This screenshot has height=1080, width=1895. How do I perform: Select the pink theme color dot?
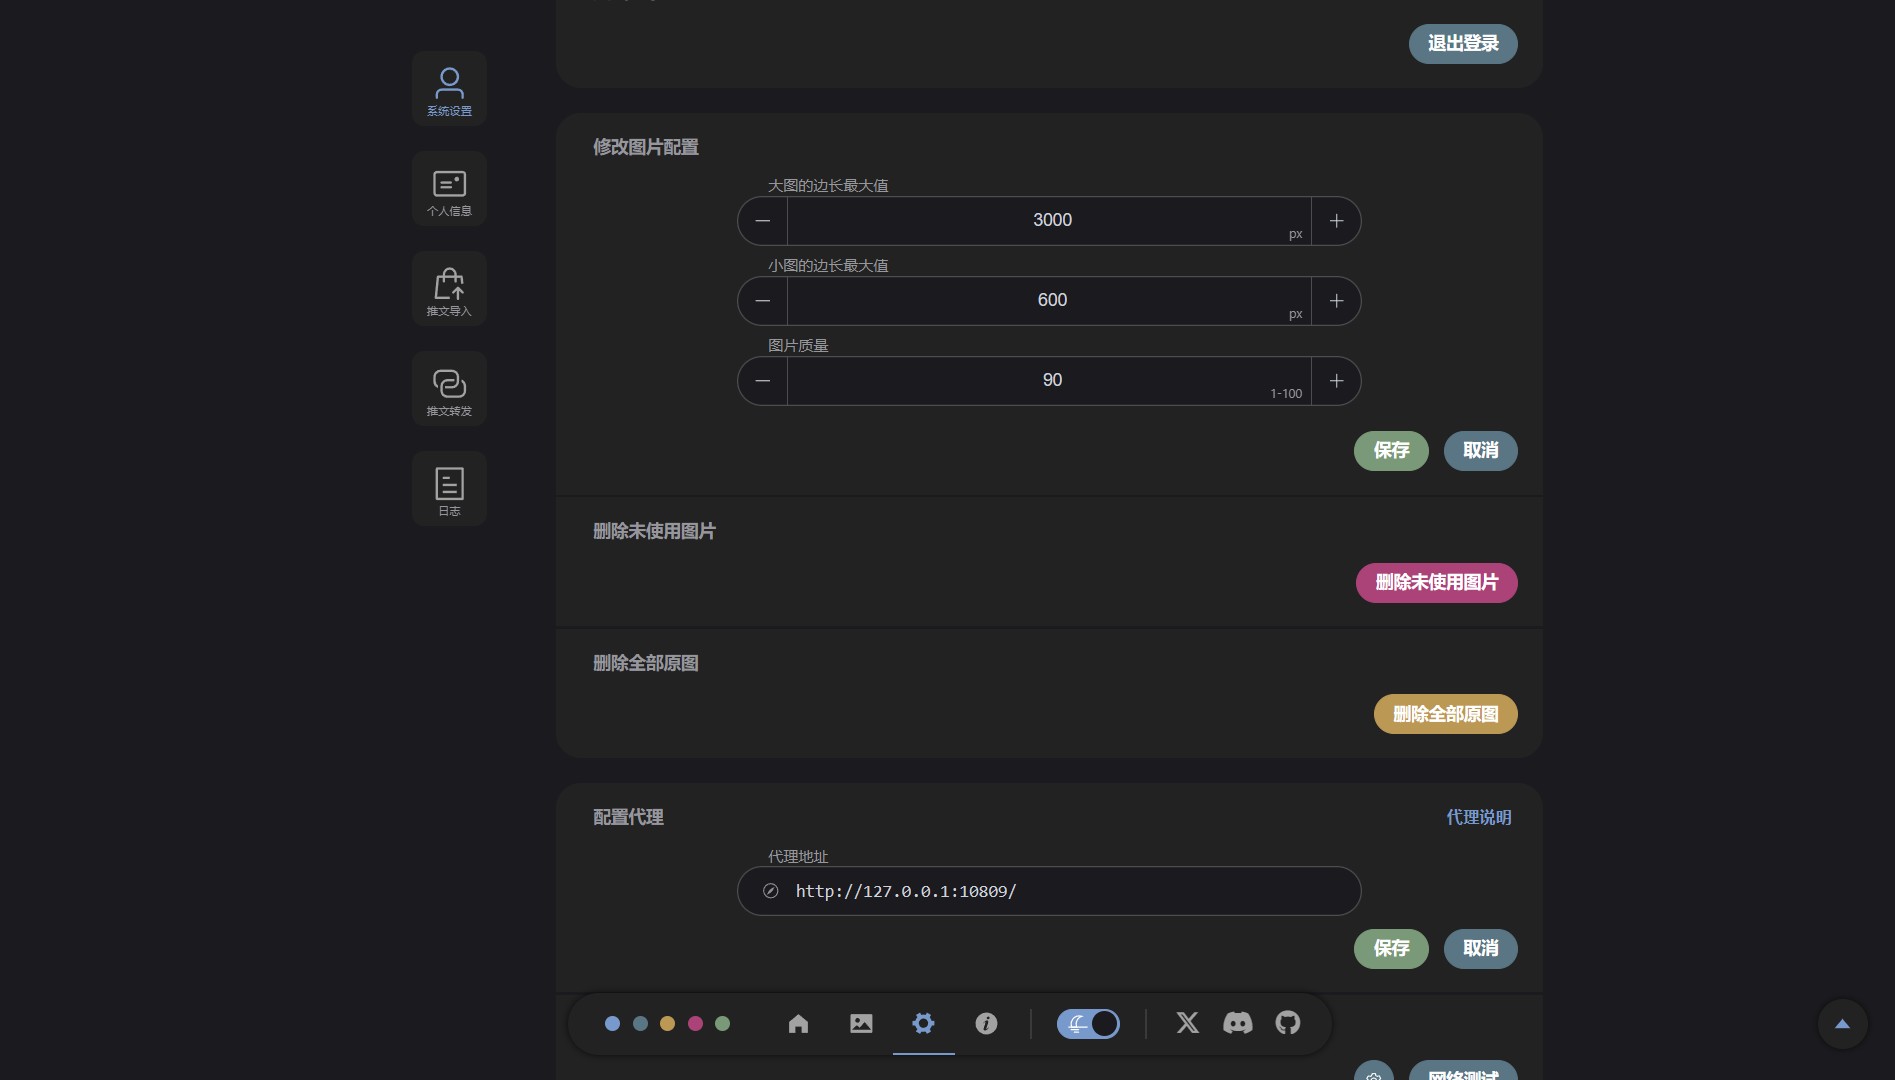point(695,1023)
